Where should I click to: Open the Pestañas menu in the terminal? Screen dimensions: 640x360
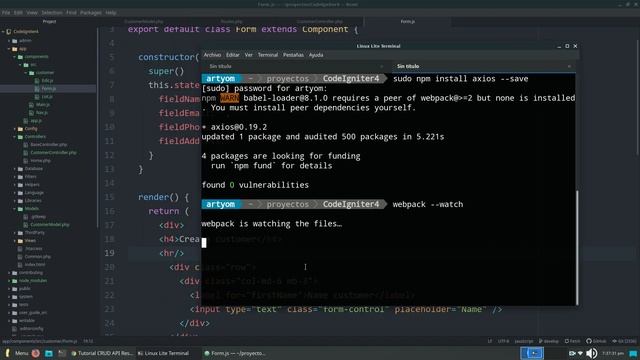pos(293,55)
